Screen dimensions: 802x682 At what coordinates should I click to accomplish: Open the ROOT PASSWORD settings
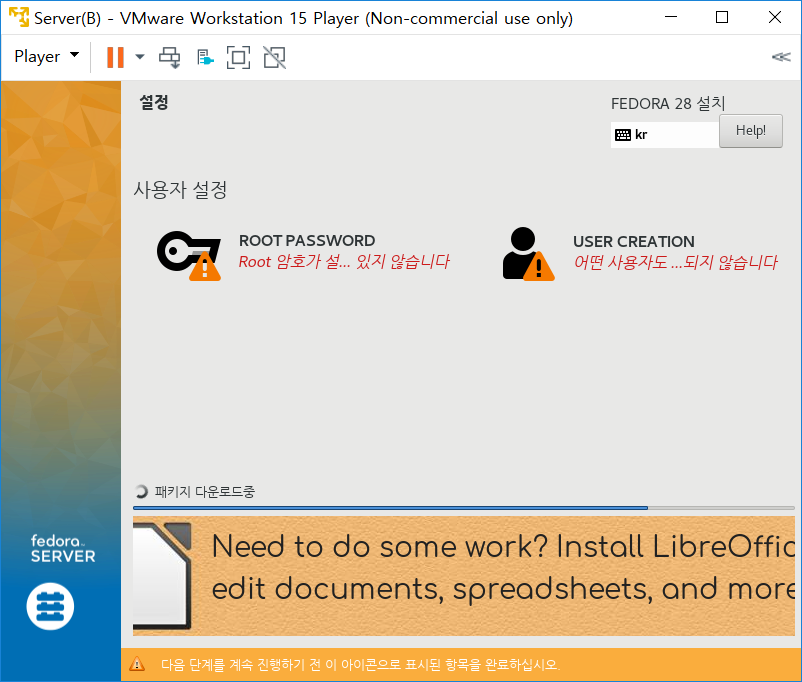pos(303,254)
